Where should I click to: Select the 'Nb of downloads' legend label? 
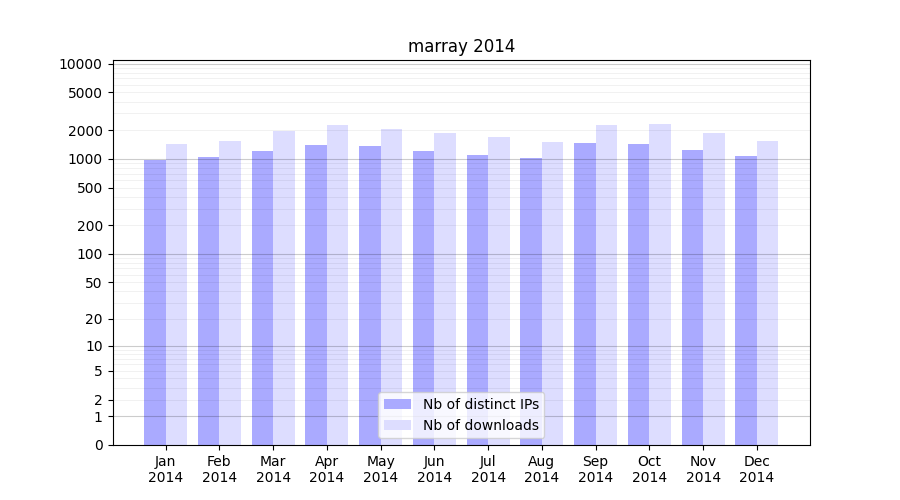480,425
